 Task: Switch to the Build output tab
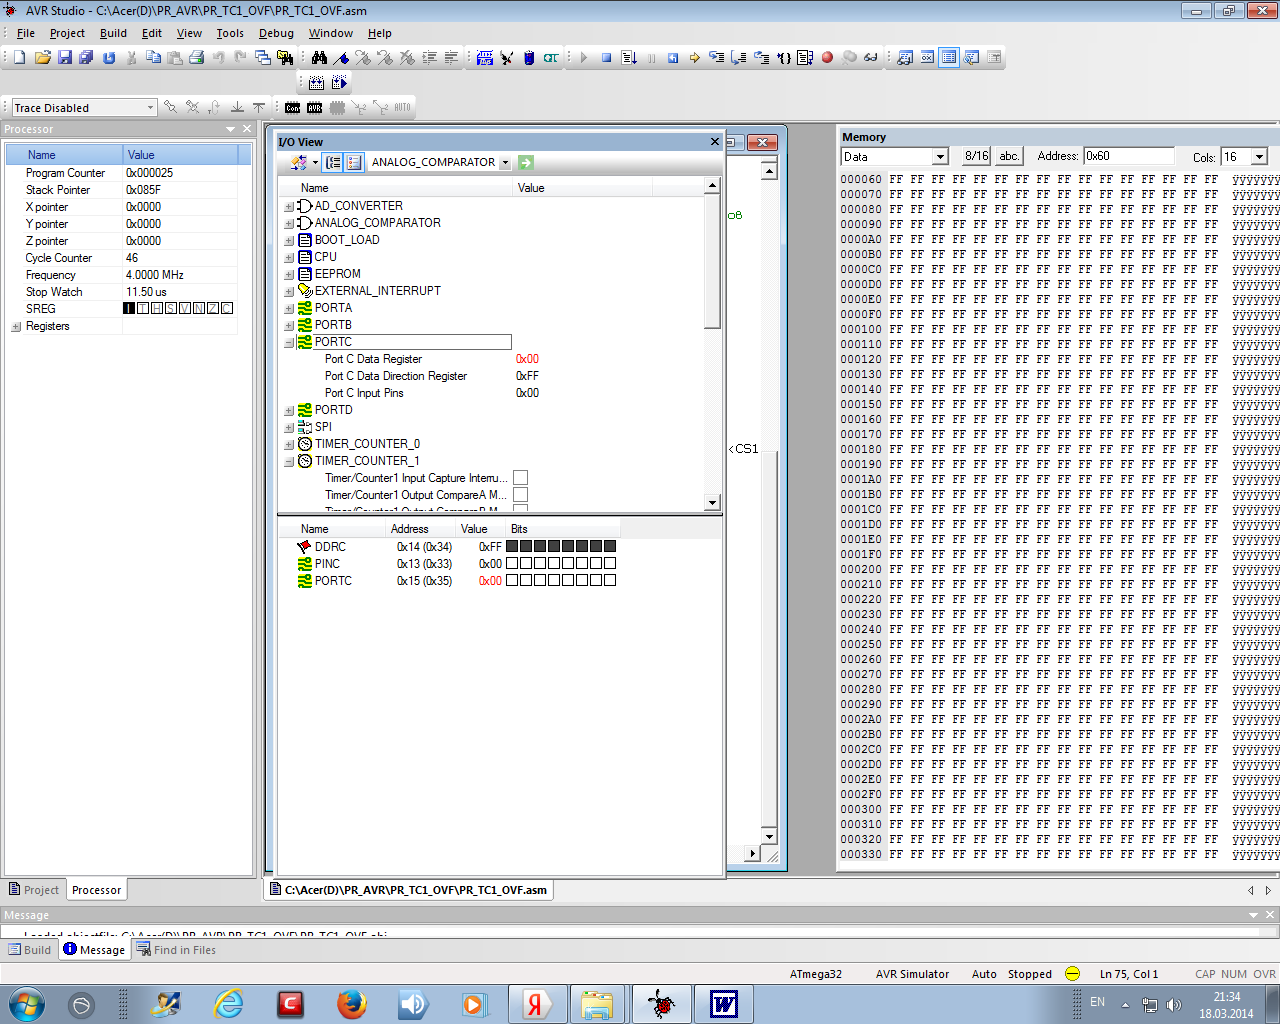tap(30, 950)
